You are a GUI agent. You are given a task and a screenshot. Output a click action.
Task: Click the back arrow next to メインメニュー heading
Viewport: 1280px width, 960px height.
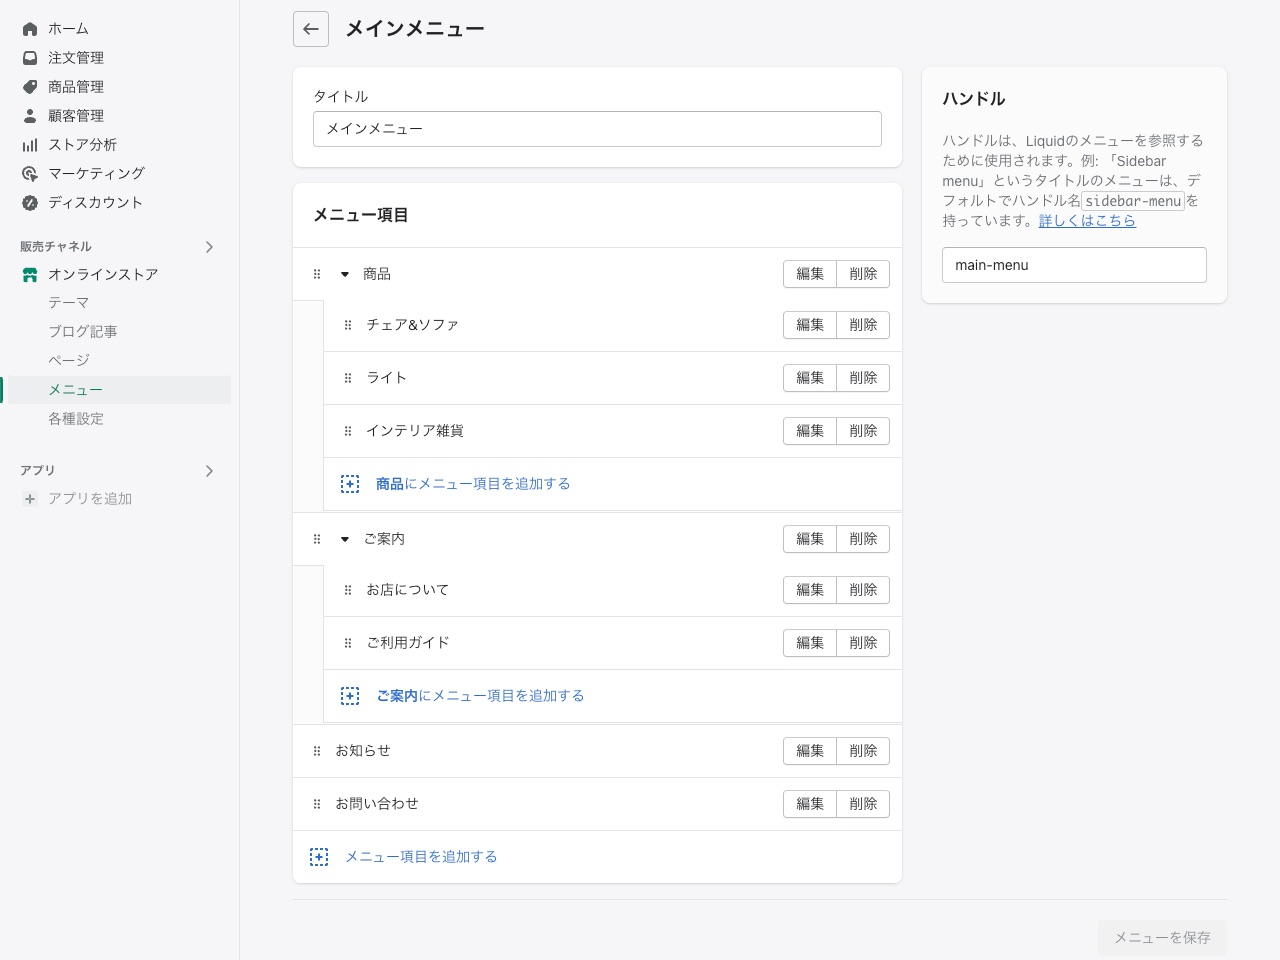311,29
